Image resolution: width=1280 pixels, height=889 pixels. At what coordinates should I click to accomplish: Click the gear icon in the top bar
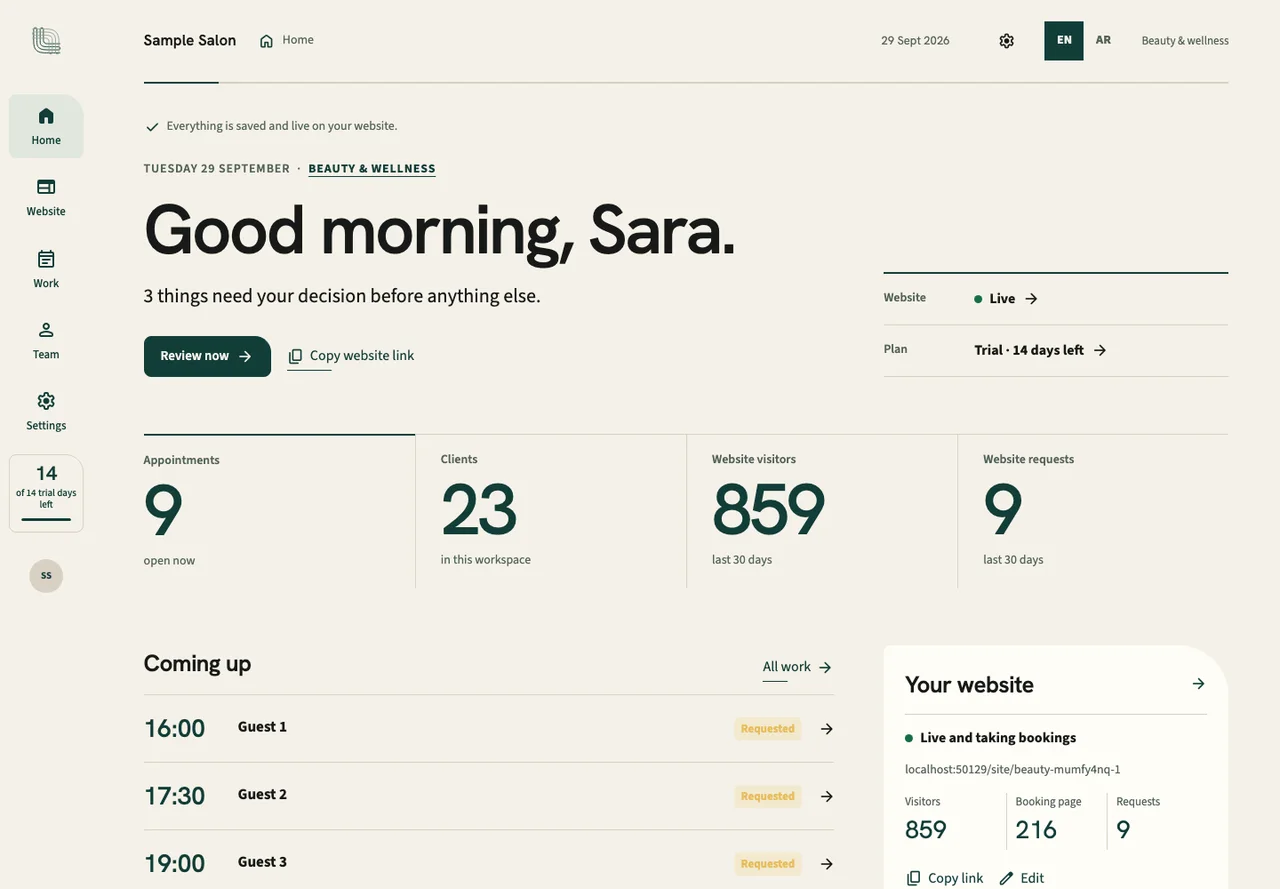tap(1007, 41)
